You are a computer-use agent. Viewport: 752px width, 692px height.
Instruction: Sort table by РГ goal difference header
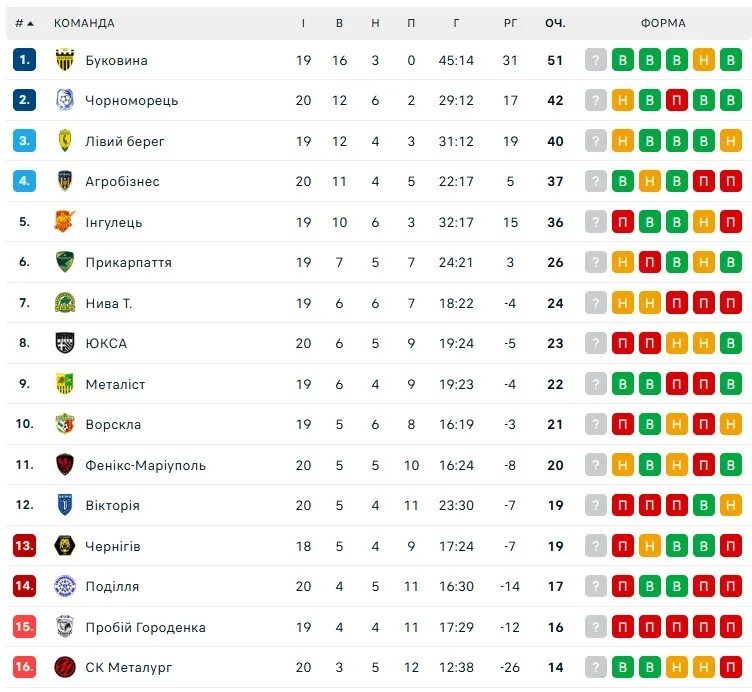[x=510, y=23]
